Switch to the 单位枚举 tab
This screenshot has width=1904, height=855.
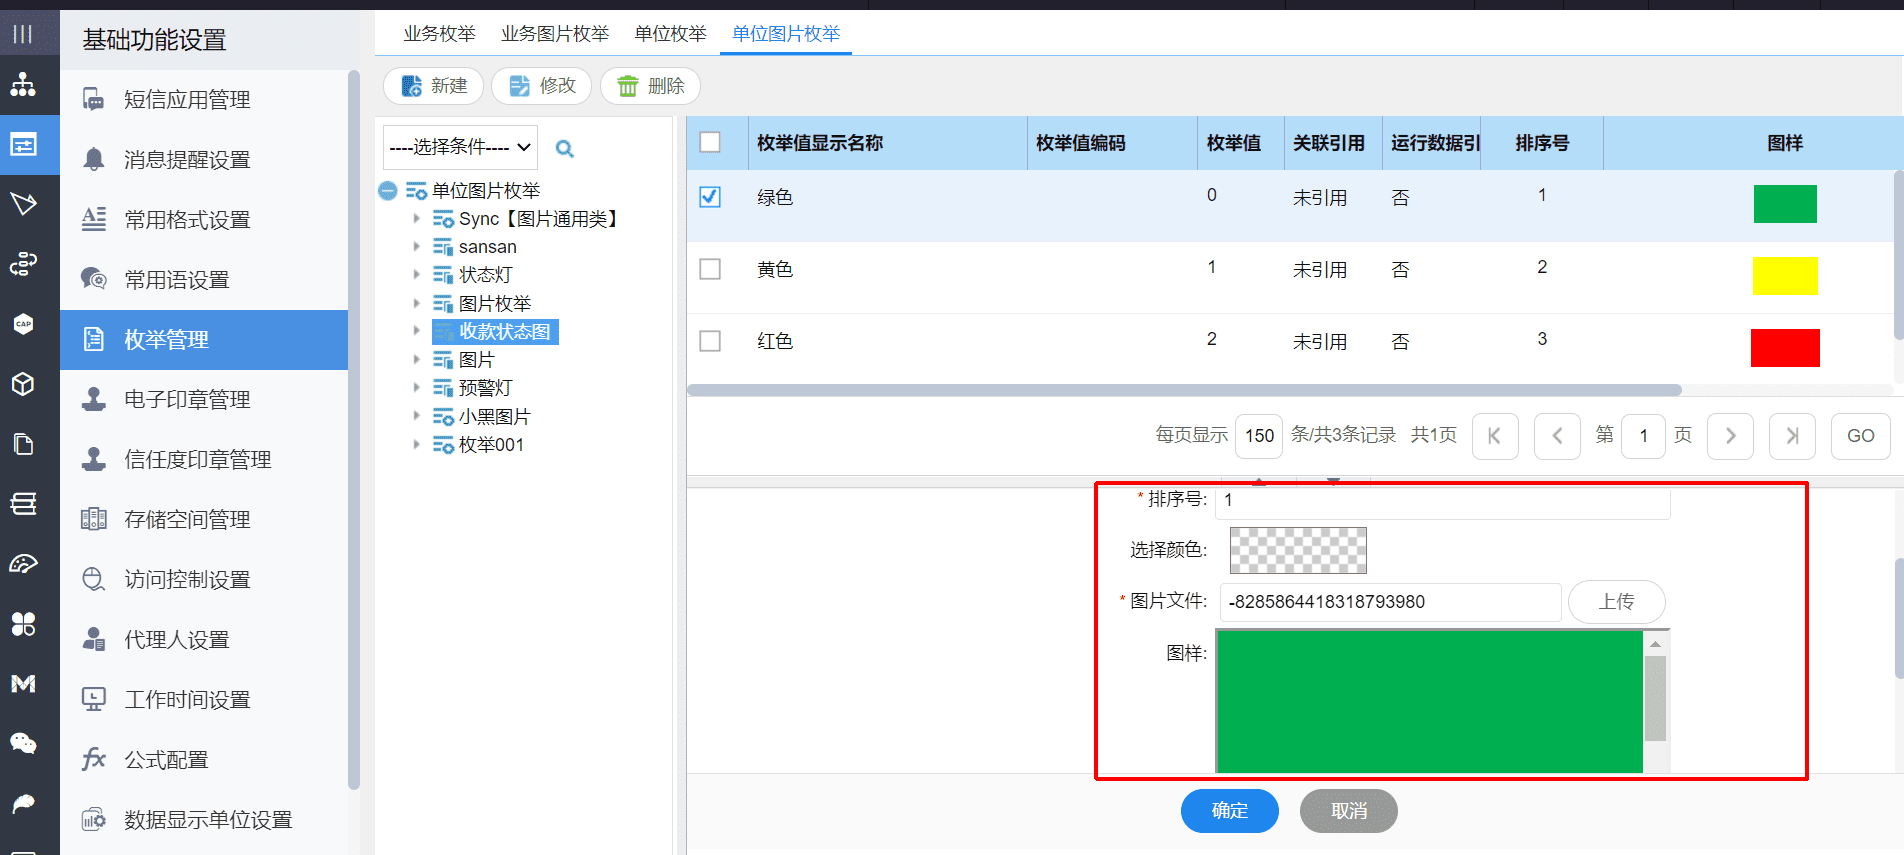point(670,34)
